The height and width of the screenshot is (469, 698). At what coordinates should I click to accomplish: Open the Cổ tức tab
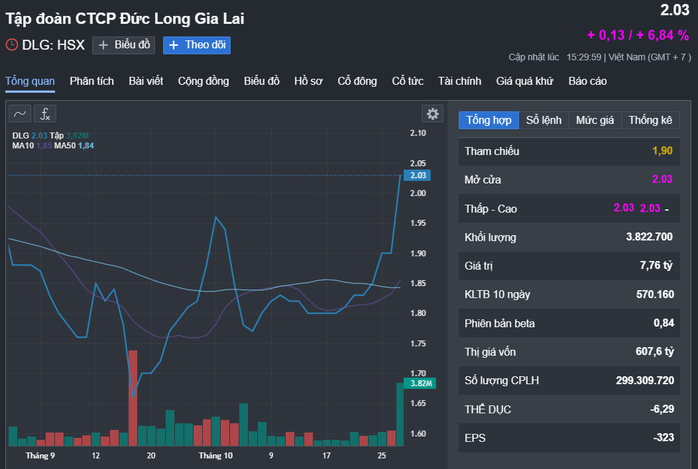pos(407,81)
